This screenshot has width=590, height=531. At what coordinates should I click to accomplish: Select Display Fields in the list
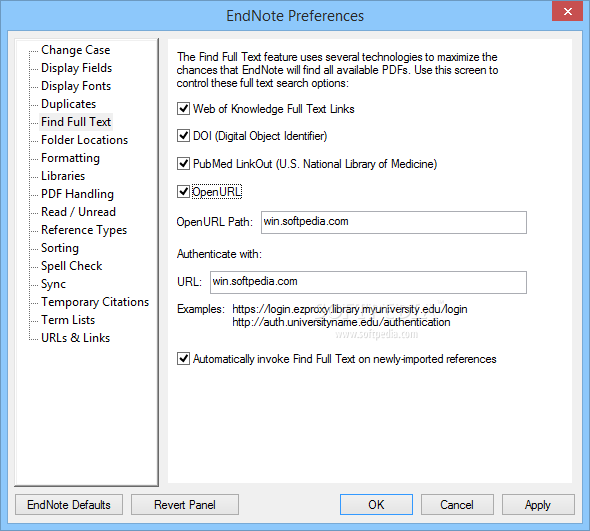[76, 68]
